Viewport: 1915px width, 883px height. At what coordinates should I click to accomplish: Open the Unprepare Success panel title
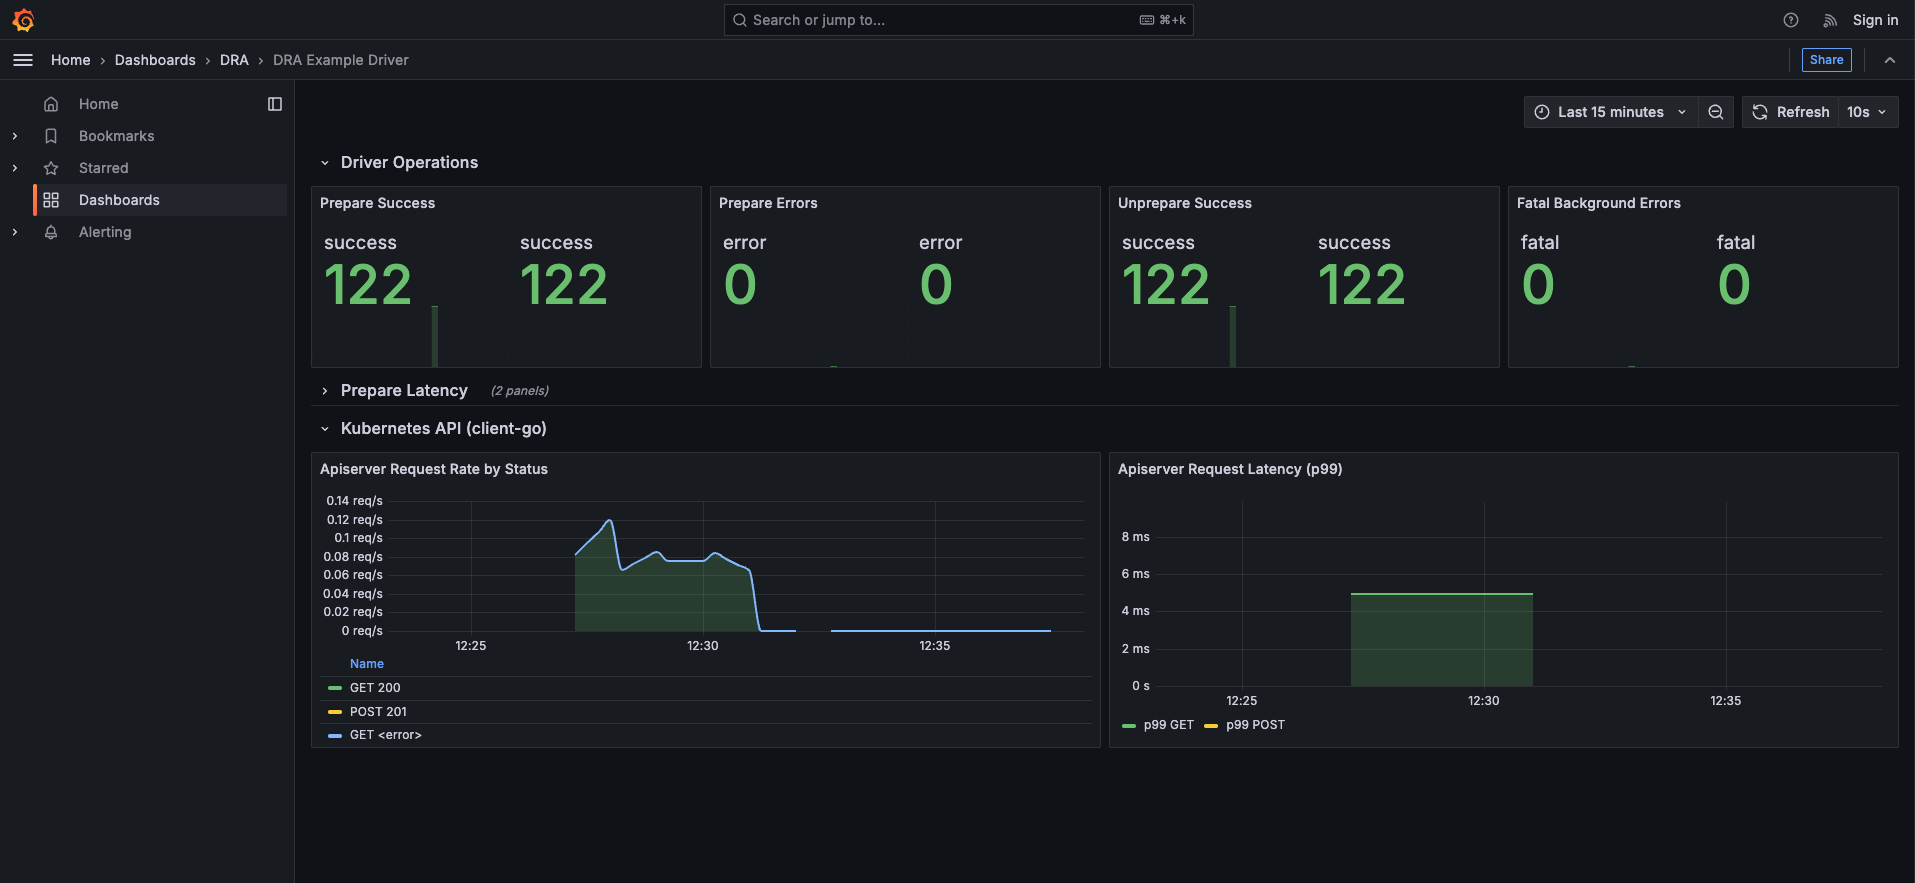coord(1185,203)
